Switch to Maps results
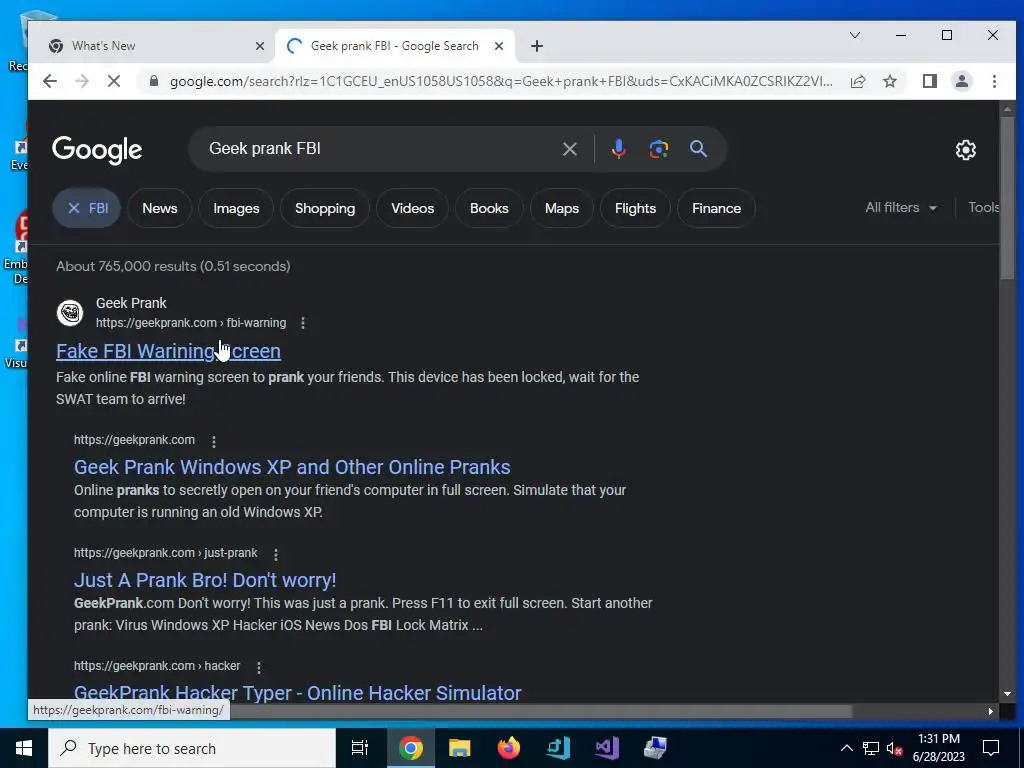The image size is (1024, 768). 562,208
